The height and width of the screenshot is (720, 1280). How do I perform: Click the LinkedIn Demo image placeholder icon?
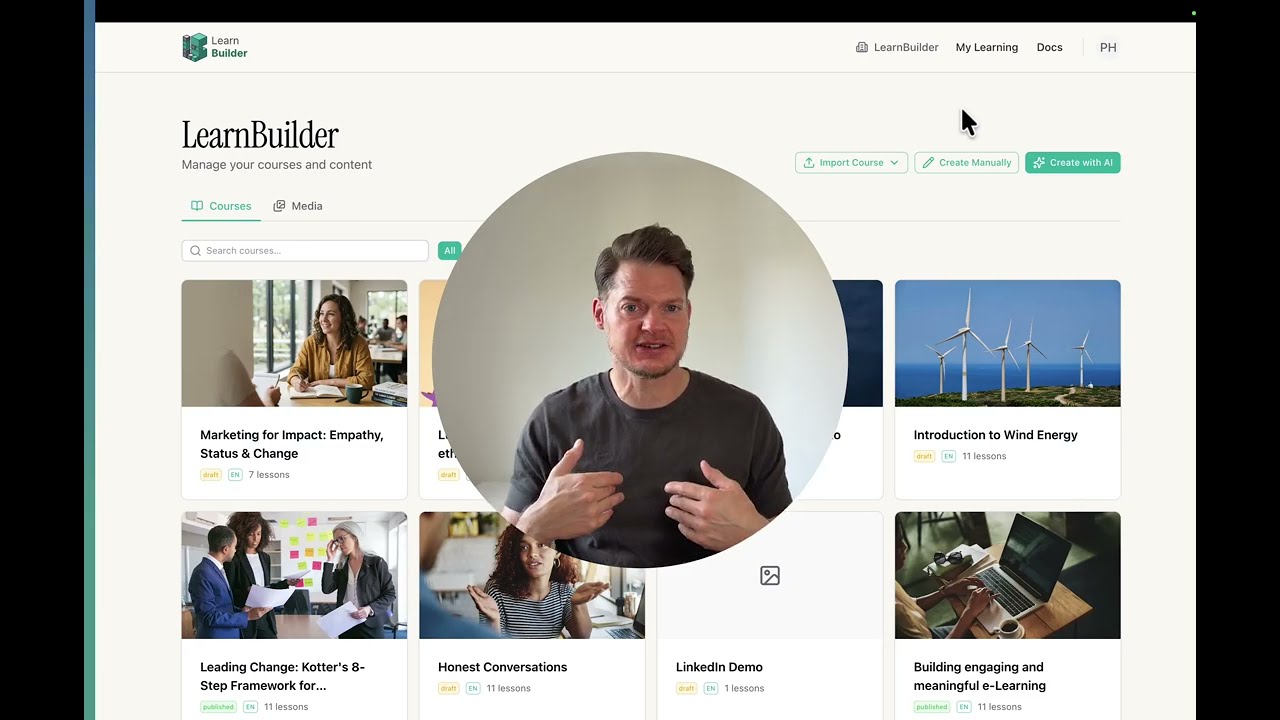770,575
